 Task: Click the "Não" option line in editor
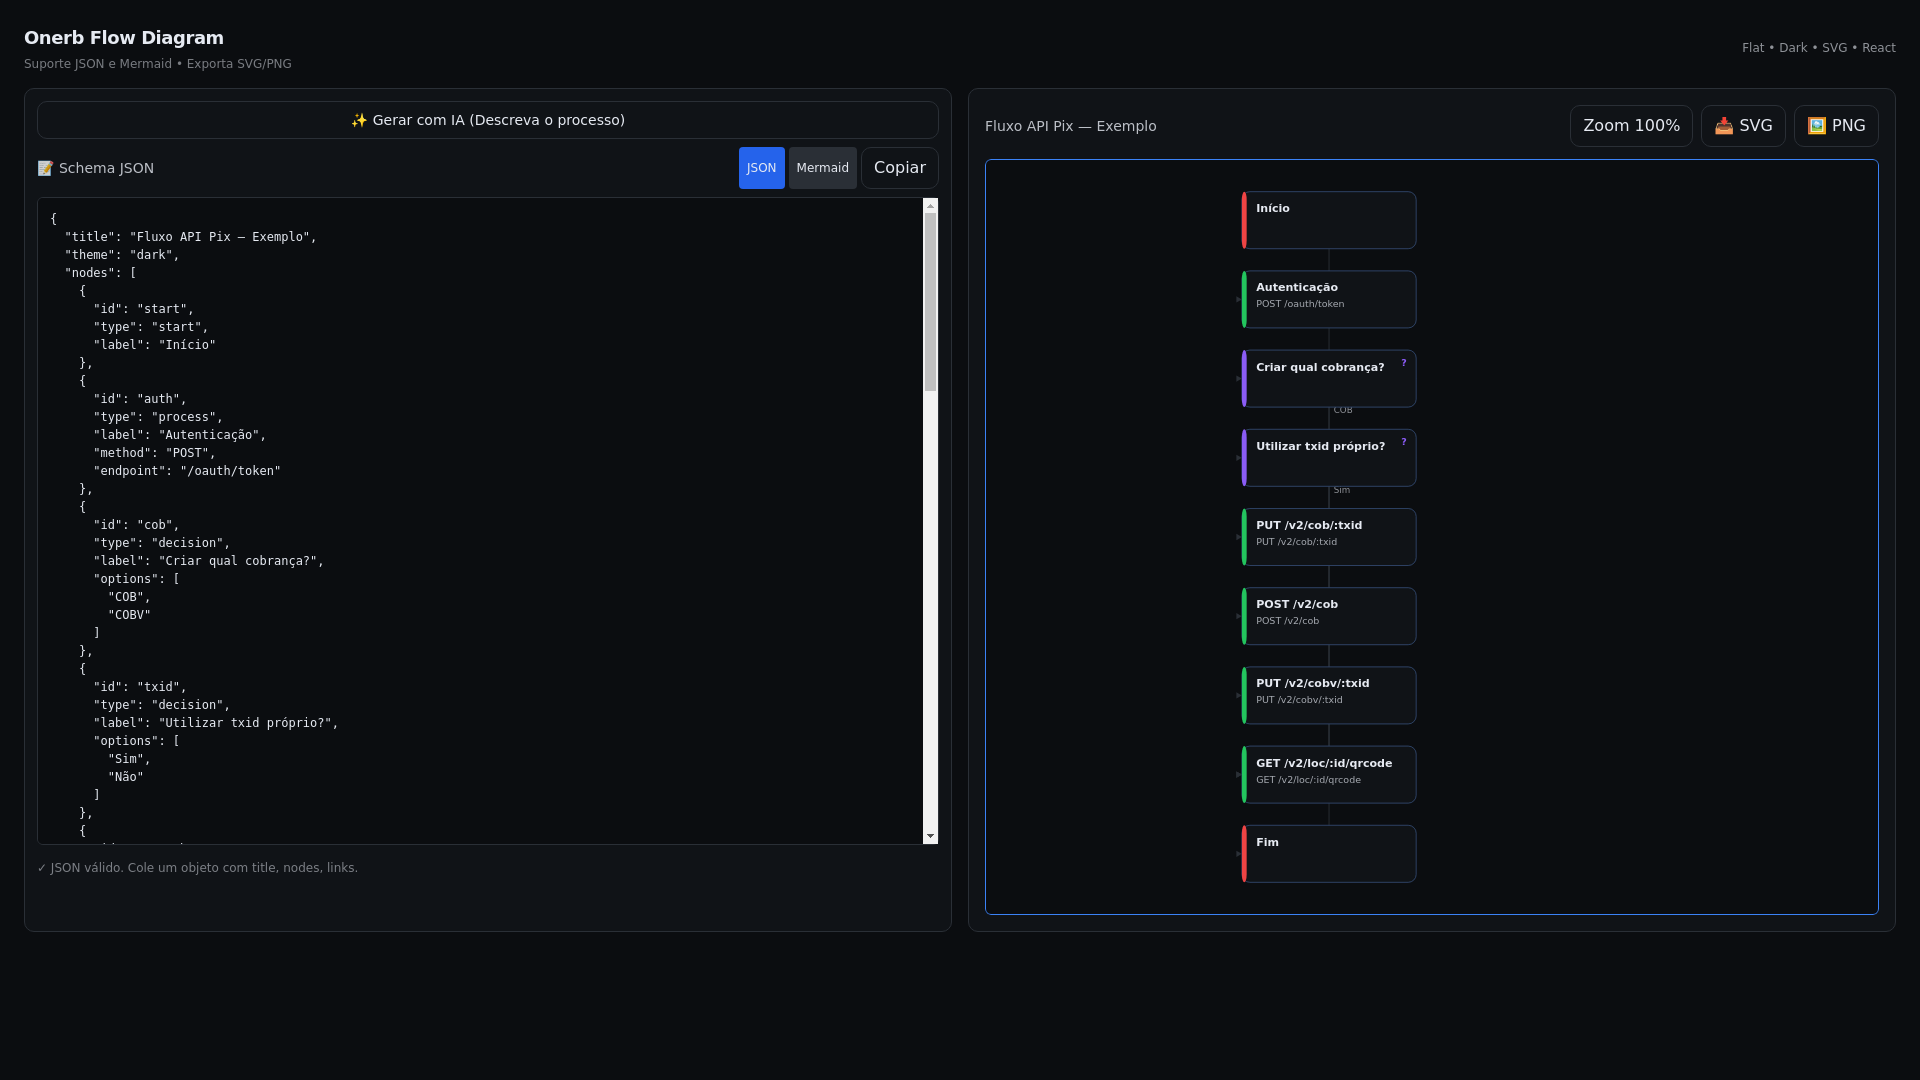pos(126,777)
